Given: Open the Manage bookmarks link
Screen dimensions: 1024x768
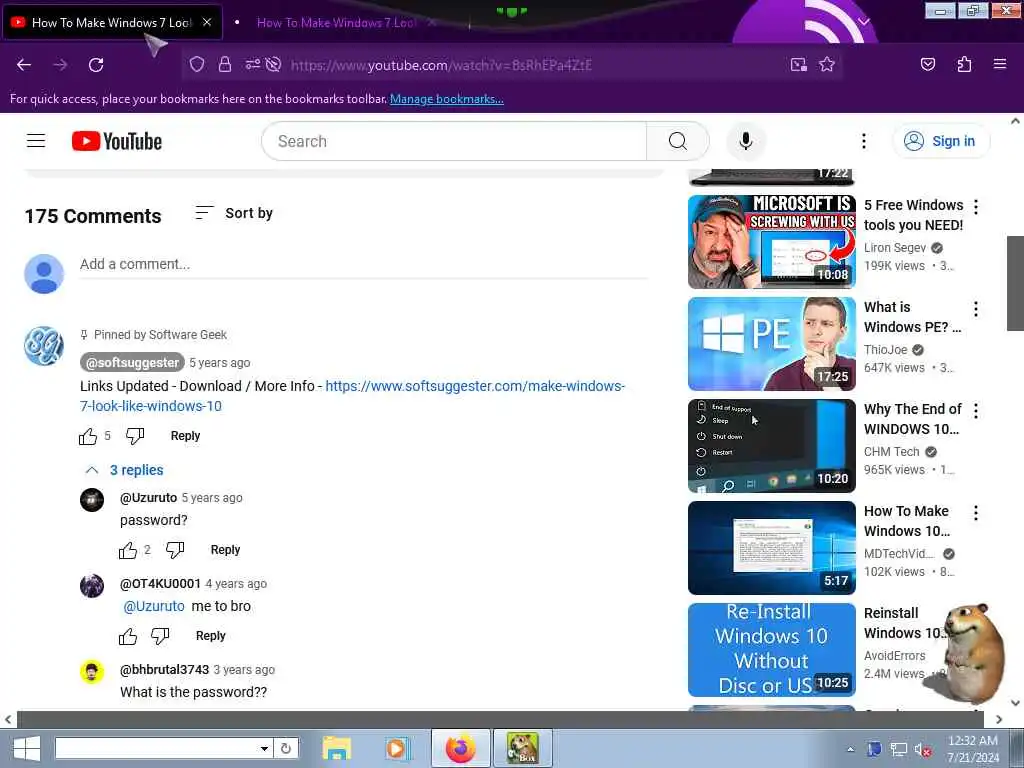Looking at the screenshot, I should point(447,99).
